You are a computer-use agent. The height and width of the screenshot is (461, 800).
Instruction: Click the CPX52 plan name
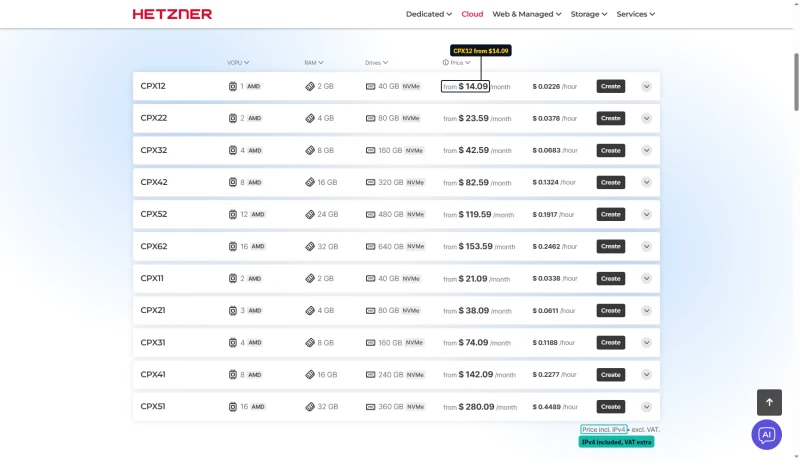(x=154, y=214)
